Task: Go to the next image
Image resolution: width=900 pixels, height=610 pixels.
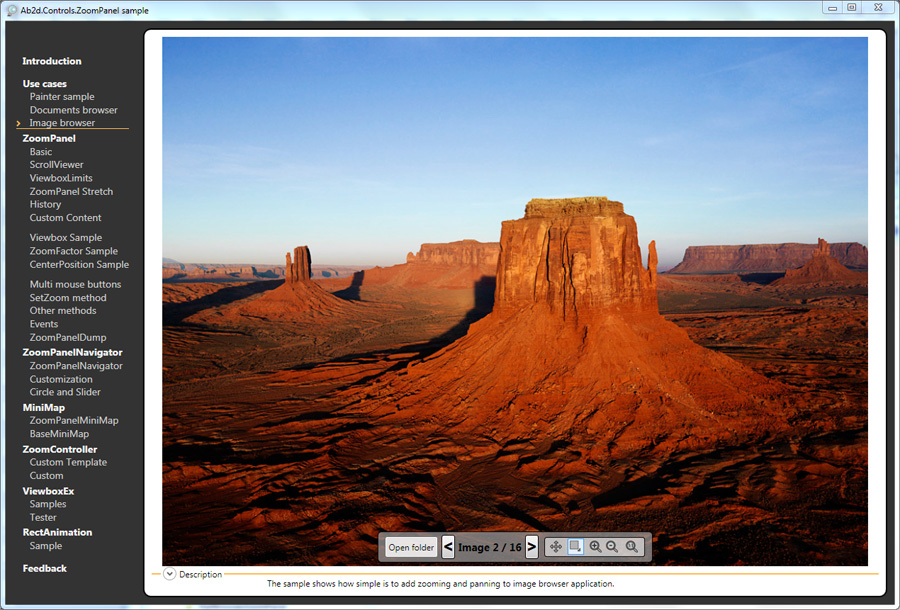Action: (532, 547)
